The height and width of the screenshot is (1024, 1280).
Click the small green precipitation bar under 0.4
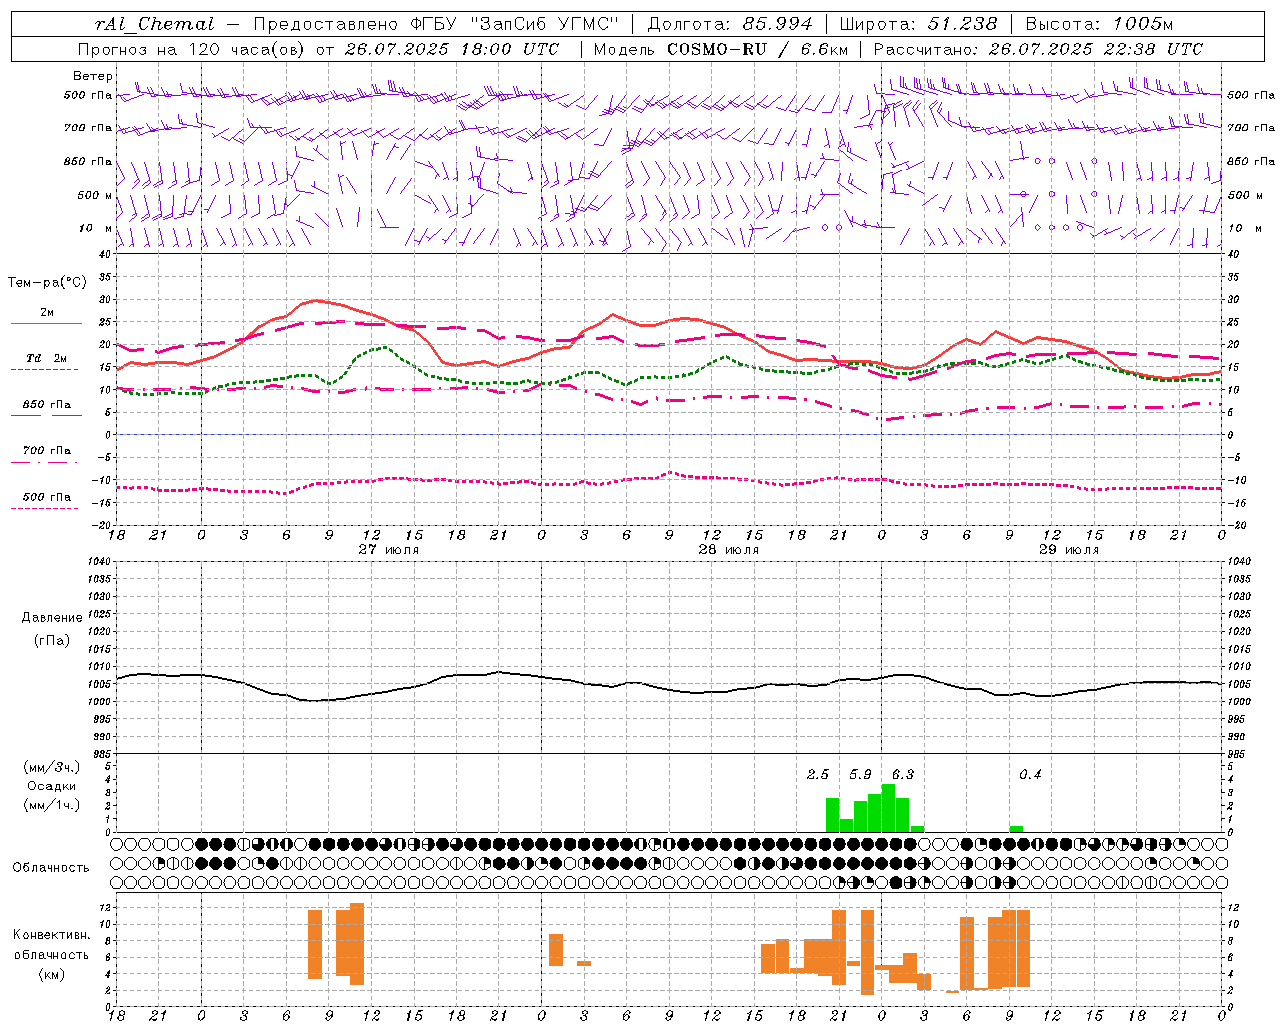(1017, 829)
